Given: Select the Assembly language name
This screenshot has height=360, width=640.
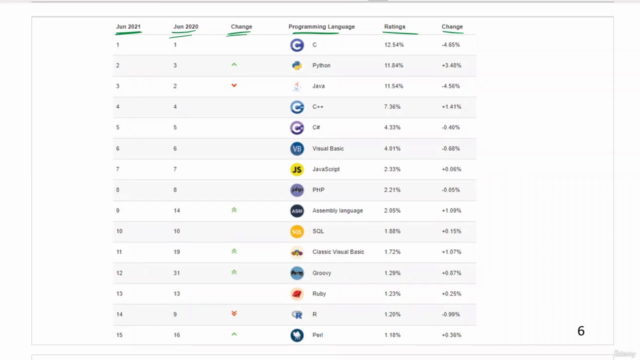Looking at the screenshot, I should pos(338,211).
